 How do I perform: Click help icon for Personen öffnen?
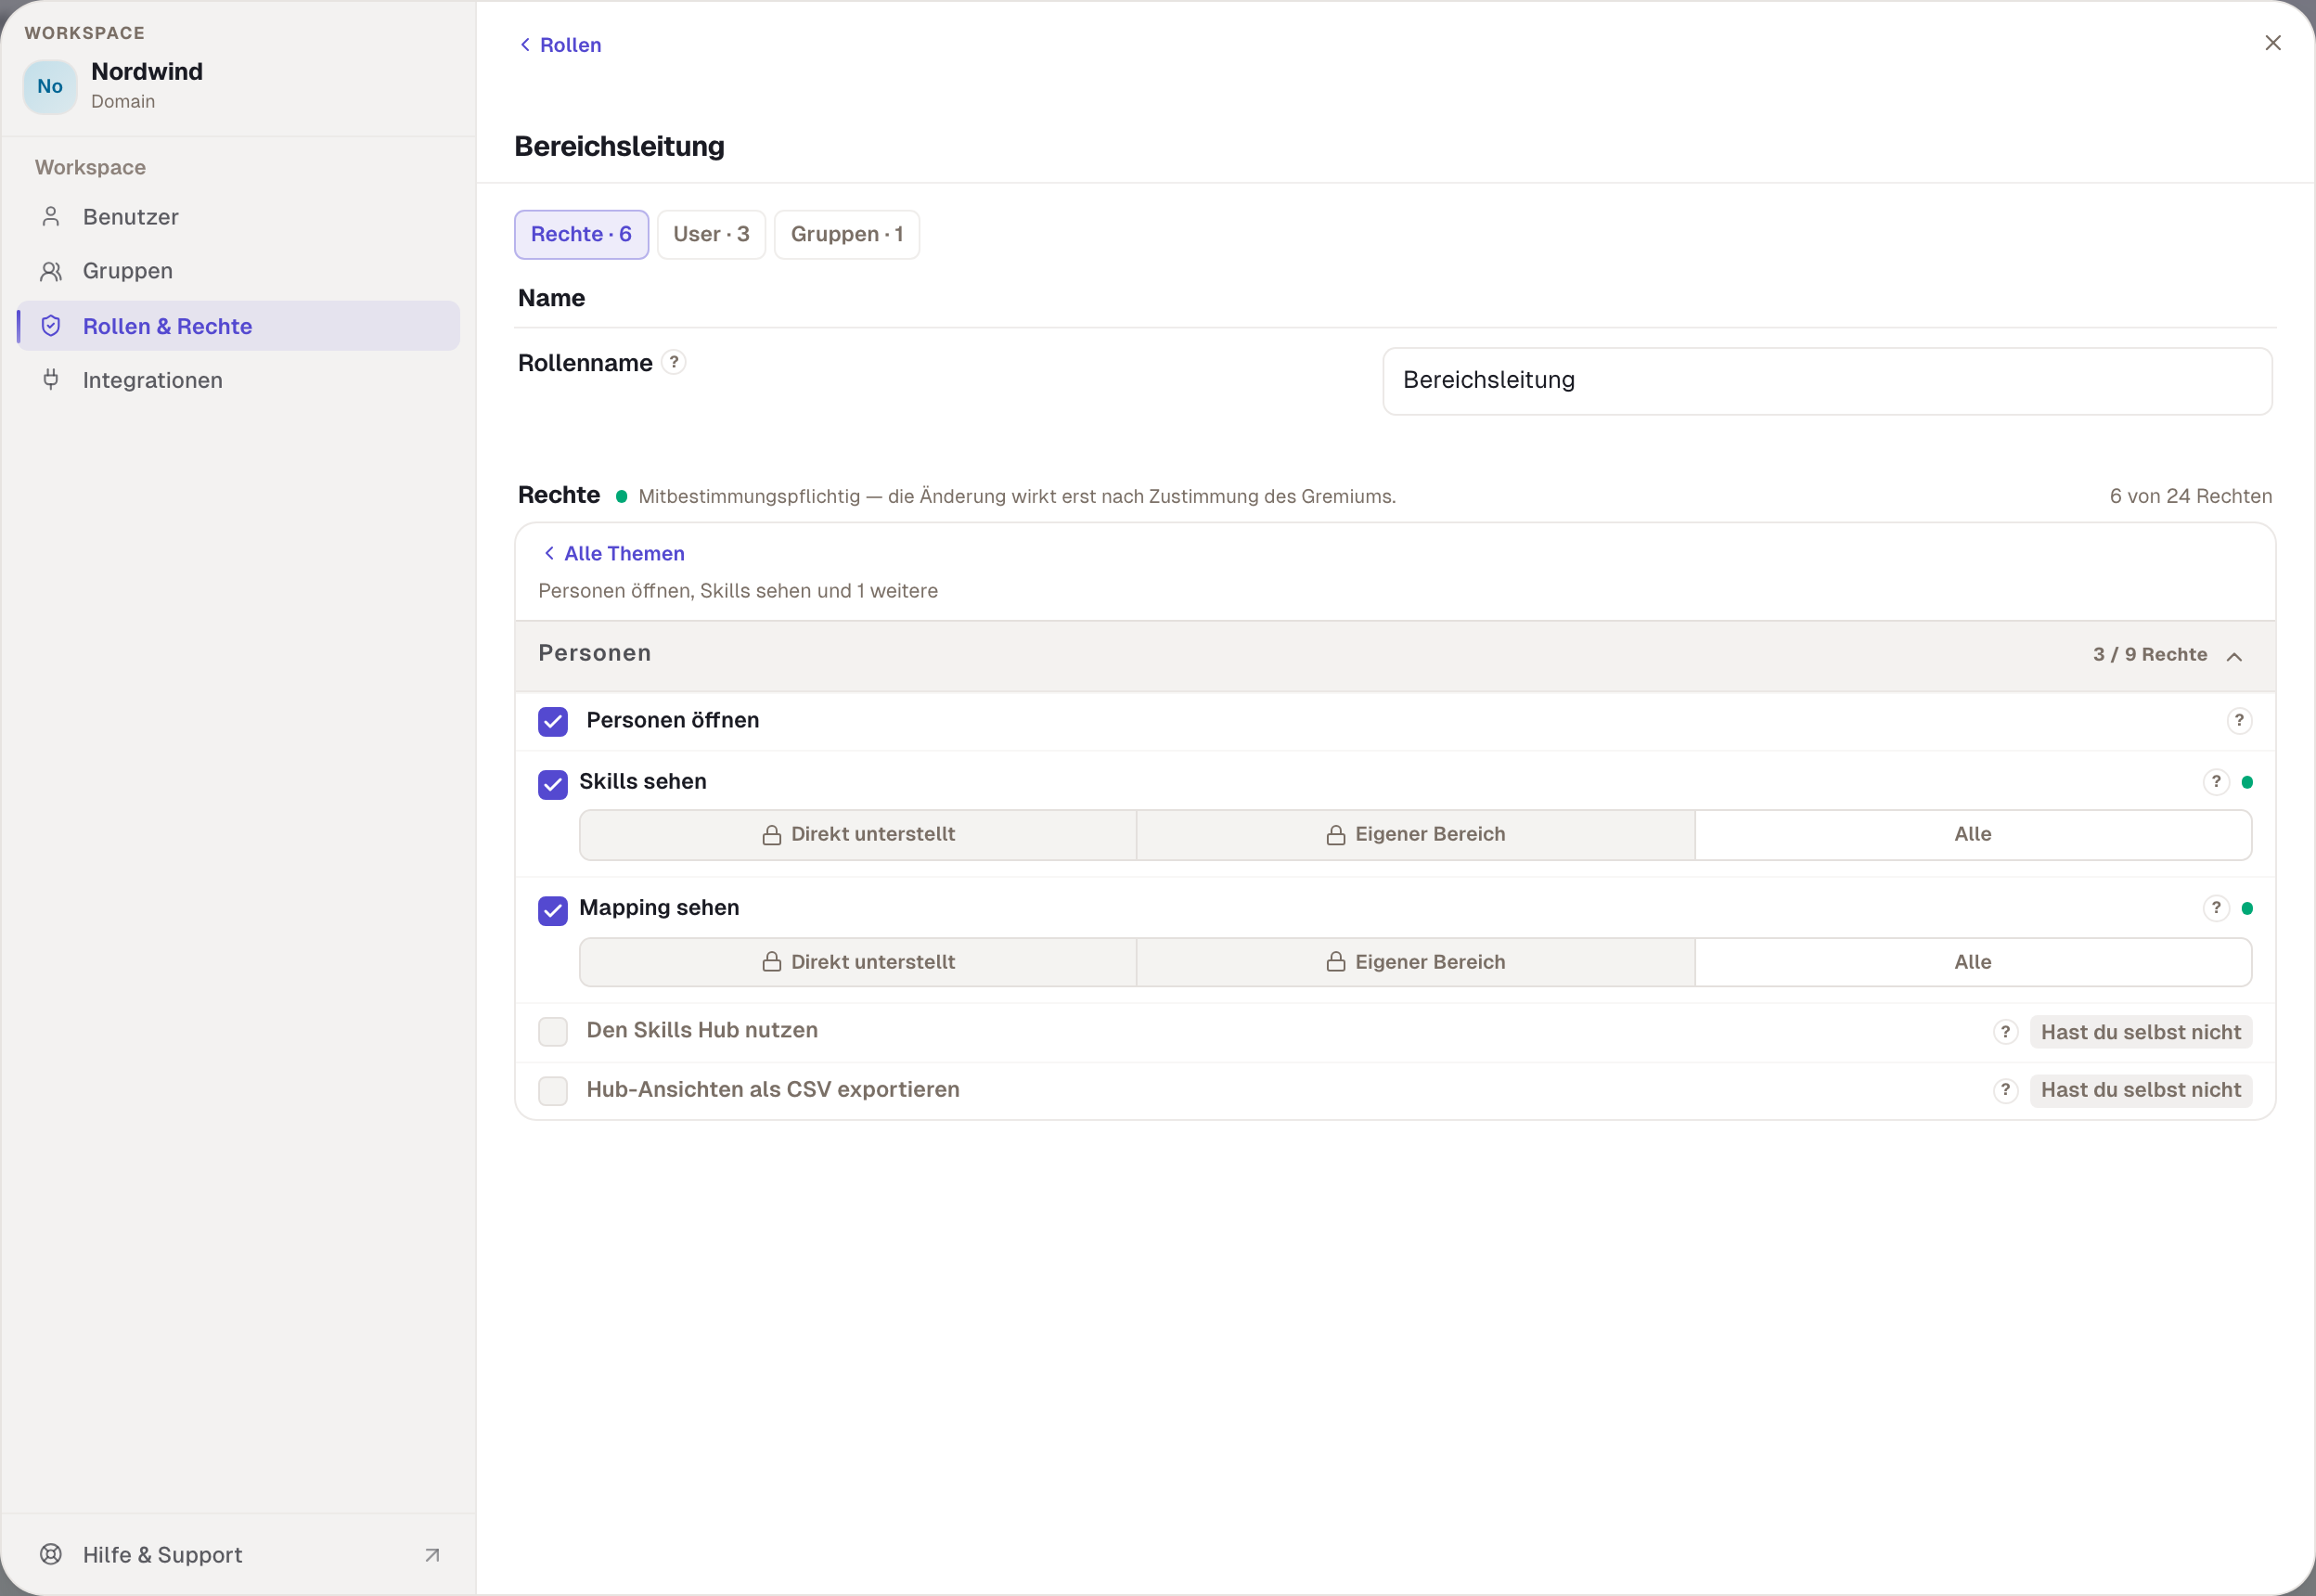2239,720
